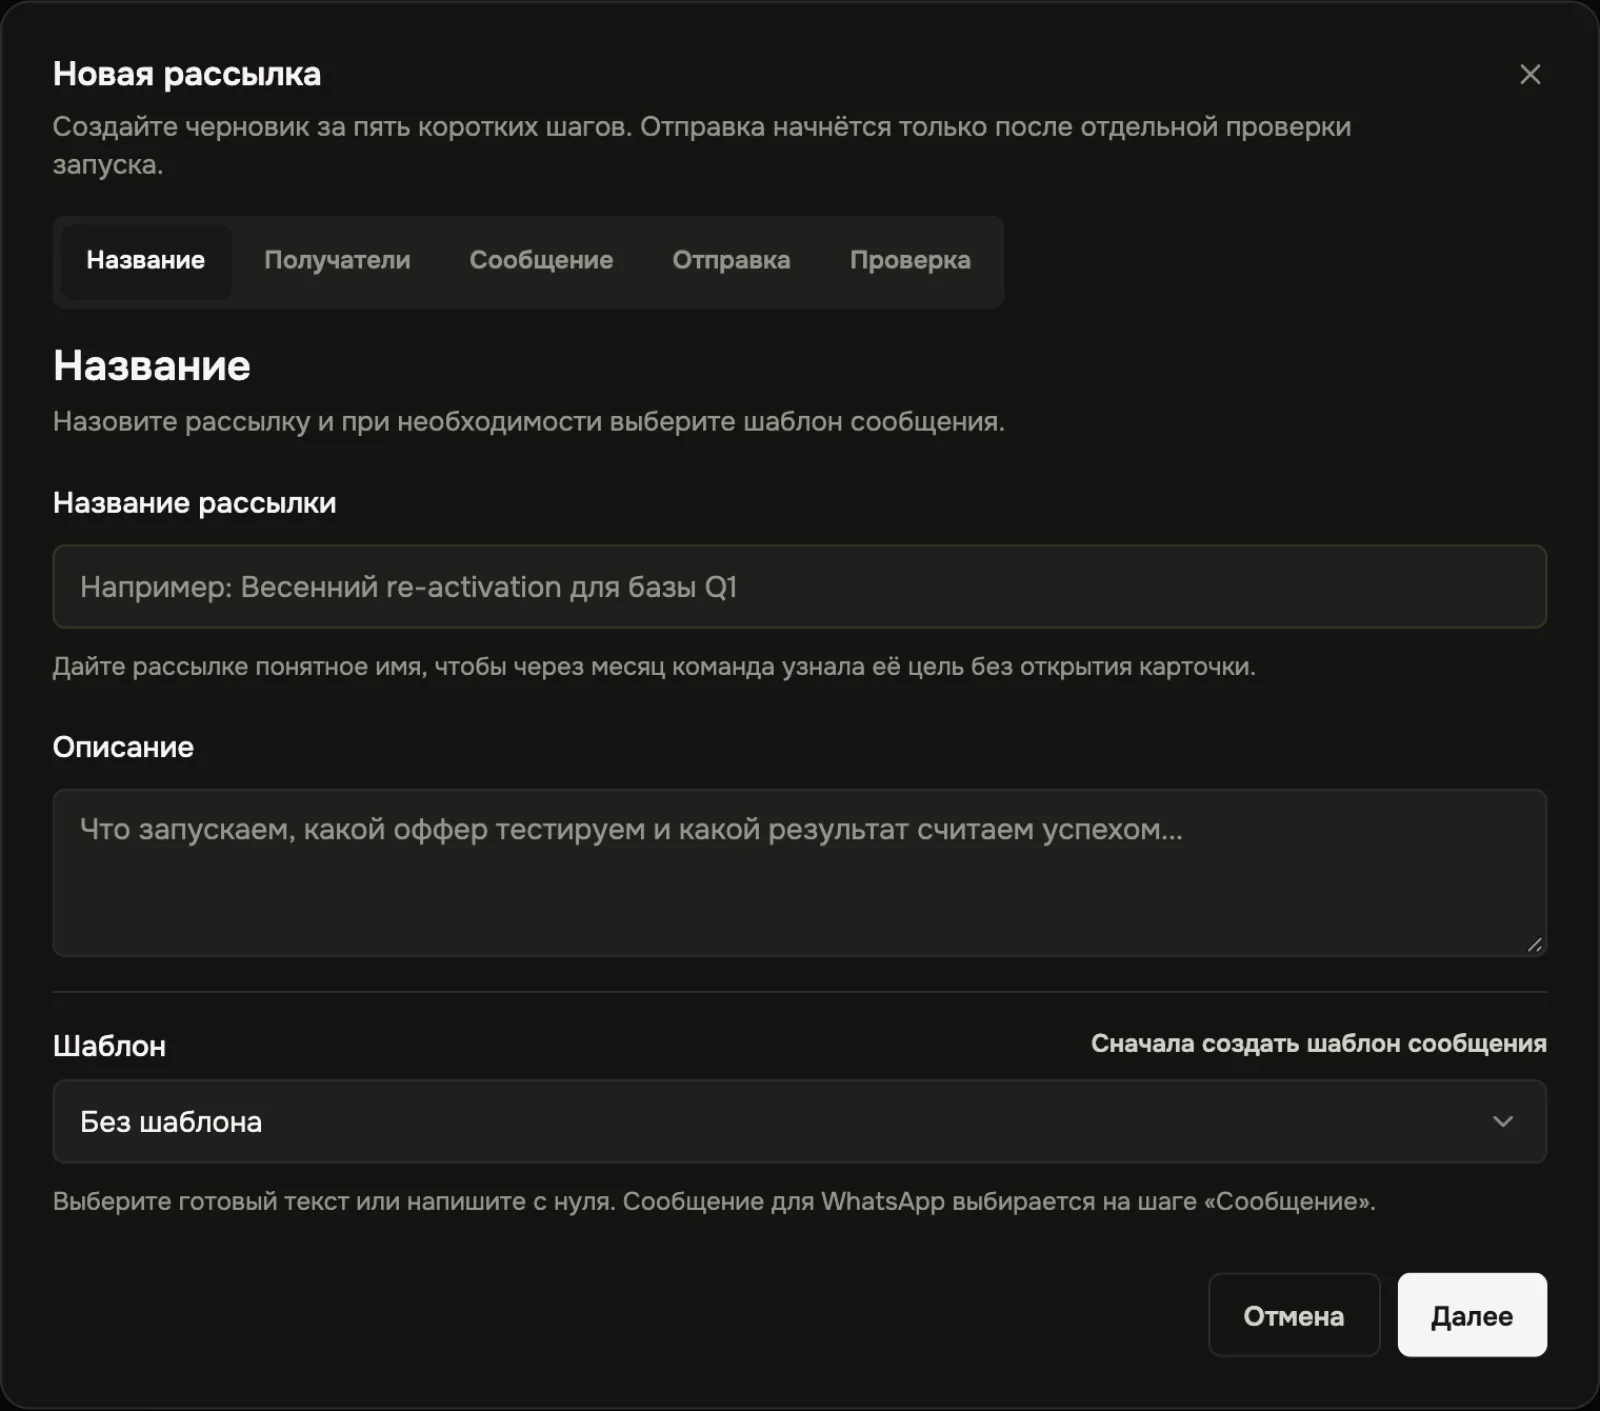This screenshot has width=1600, height=1411.
Task: Click the Отмена button
Action: click(1294, 1315)
